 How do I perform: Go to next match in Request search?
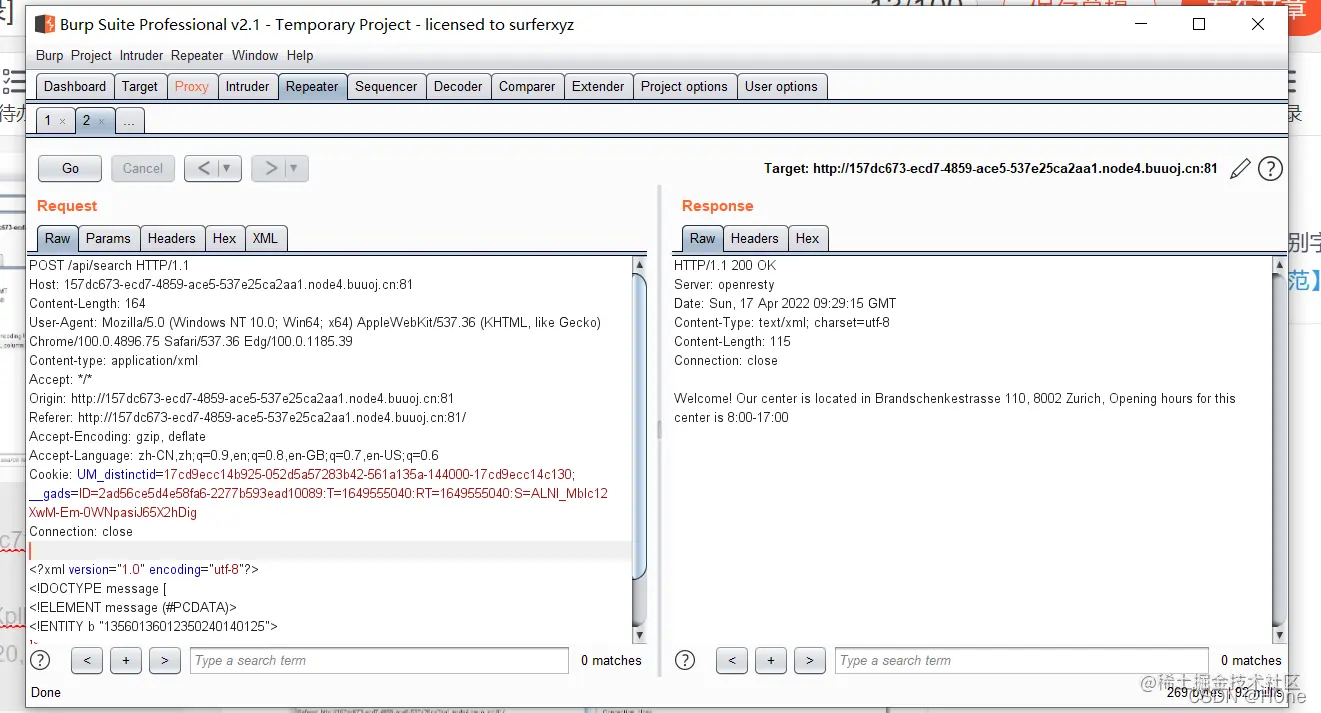tap(164, 660)
